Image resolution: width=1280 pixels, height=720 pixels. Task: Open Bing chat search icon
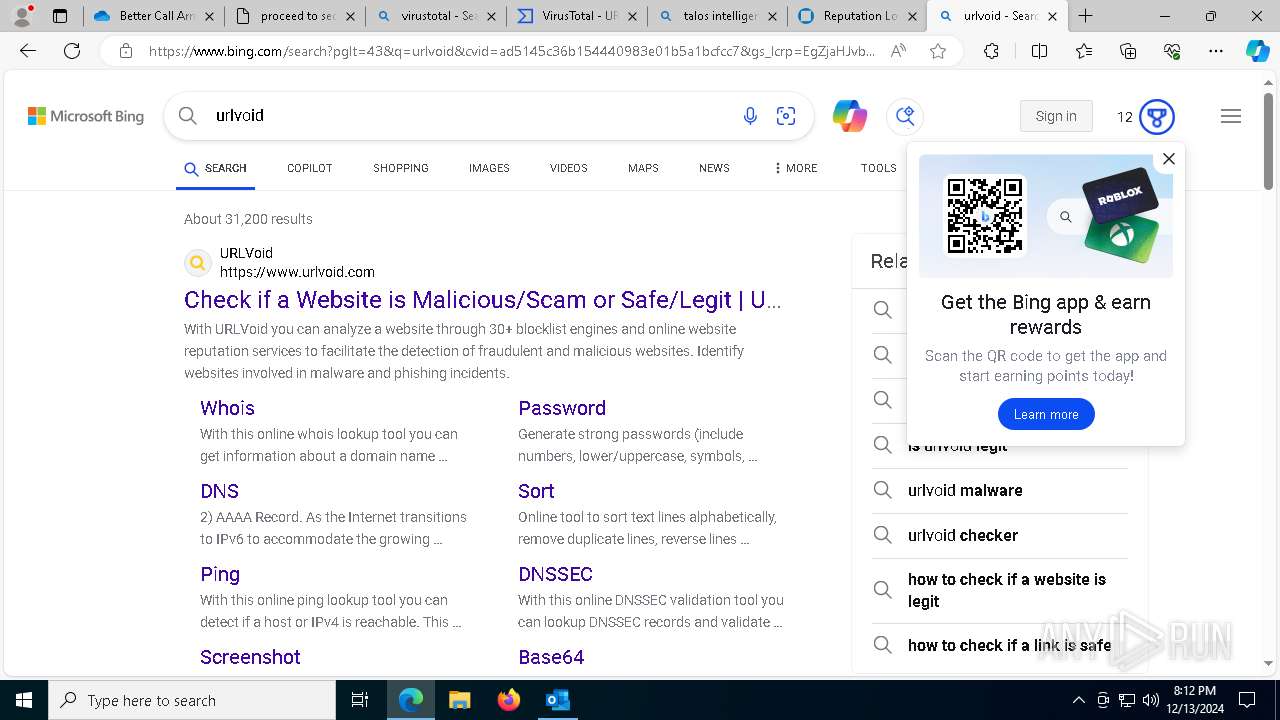point(905,116)
